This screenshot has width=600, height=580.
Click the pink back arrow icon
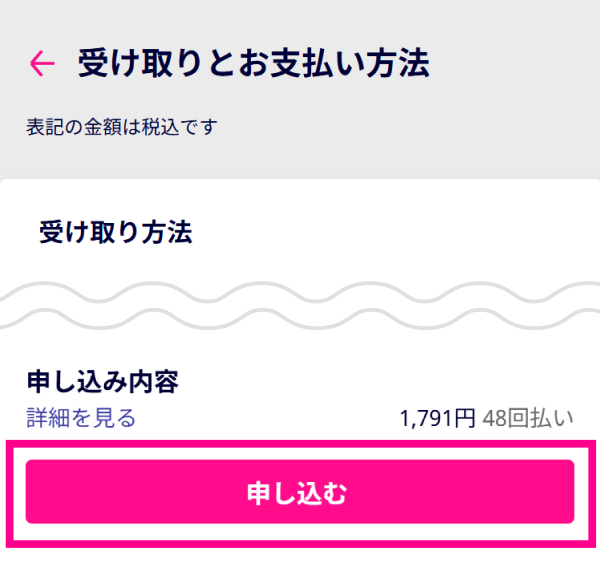pyautogui.click(x=42, y=64)
